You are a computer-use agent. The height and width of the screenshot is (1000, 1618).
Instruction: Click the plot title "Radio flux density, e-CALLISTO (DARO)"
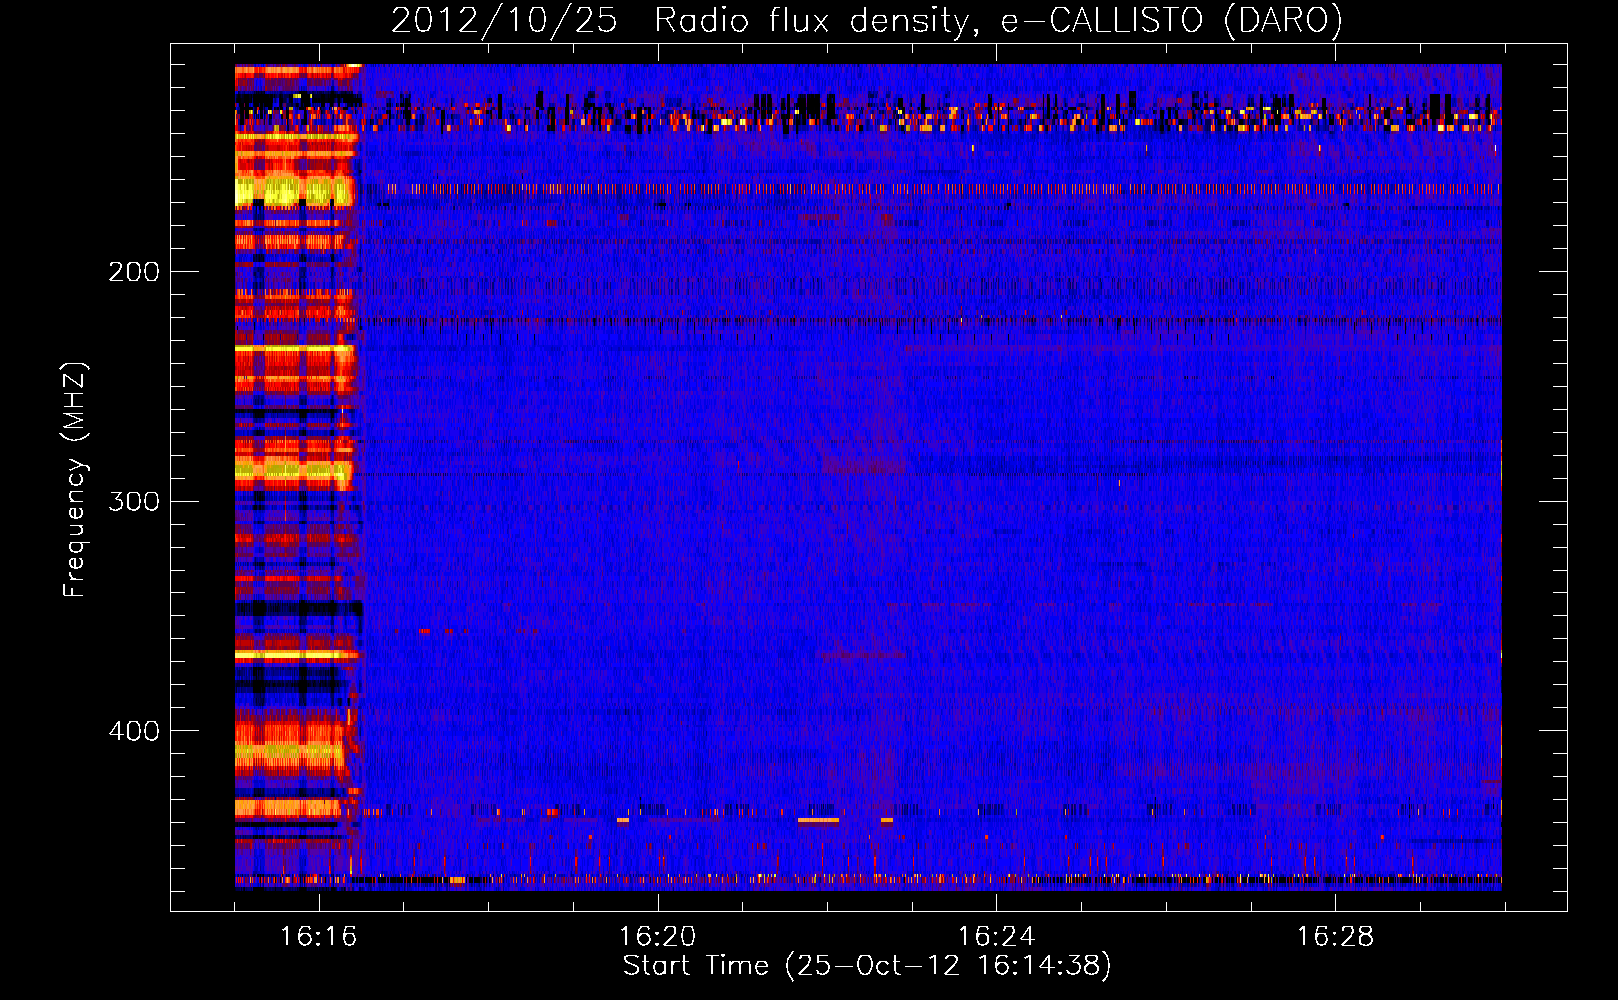[999, 21]
